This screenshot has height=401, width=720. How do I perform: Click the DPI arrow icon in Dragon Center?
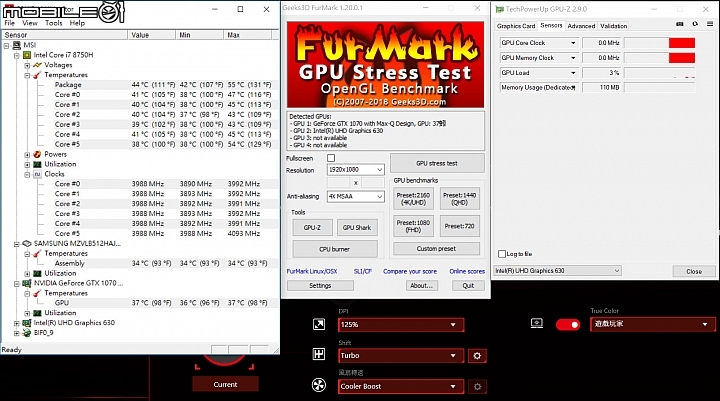(x=319, y=324)
